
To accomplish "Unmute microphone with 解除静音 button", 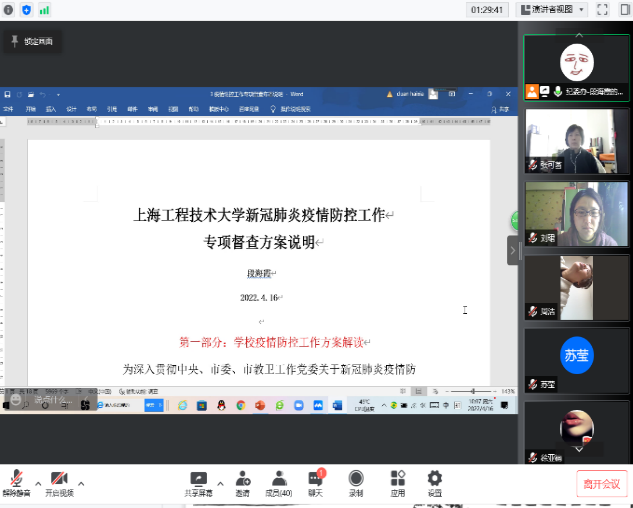I will pyautogui.click(x=16, y=483).
